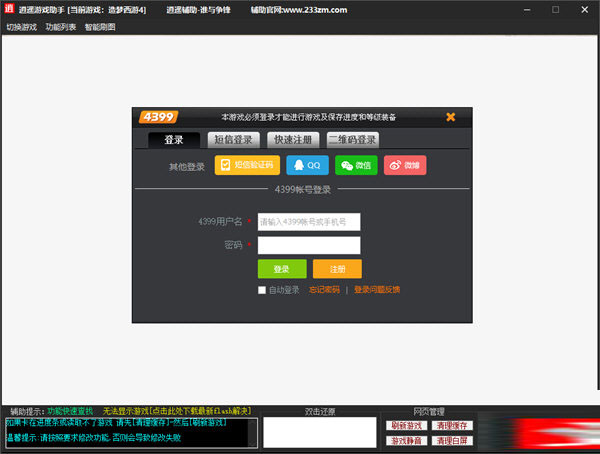Close the 4399 login dialog with orange X

[450, 117]
